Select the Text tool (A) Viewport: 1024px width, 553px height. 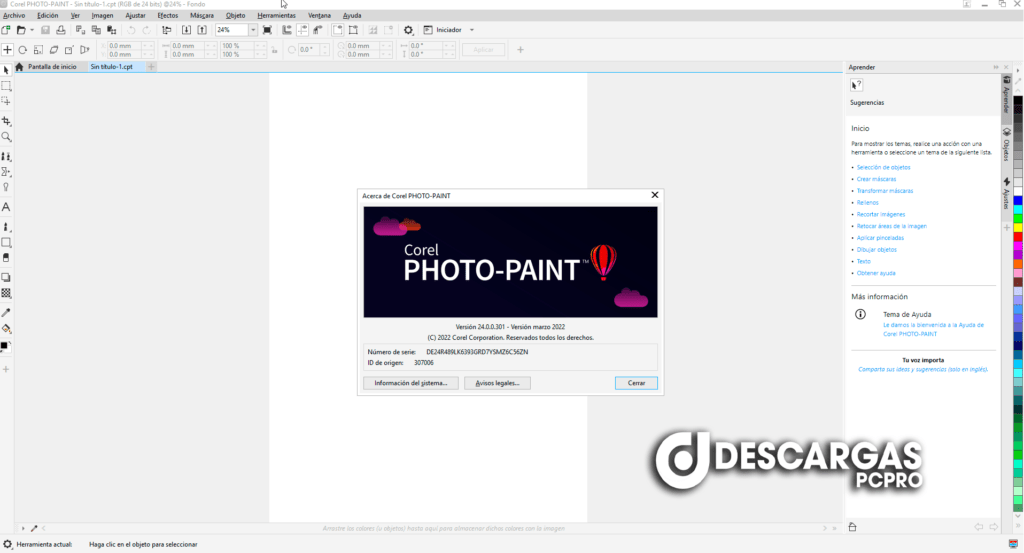tap(6, 207)
